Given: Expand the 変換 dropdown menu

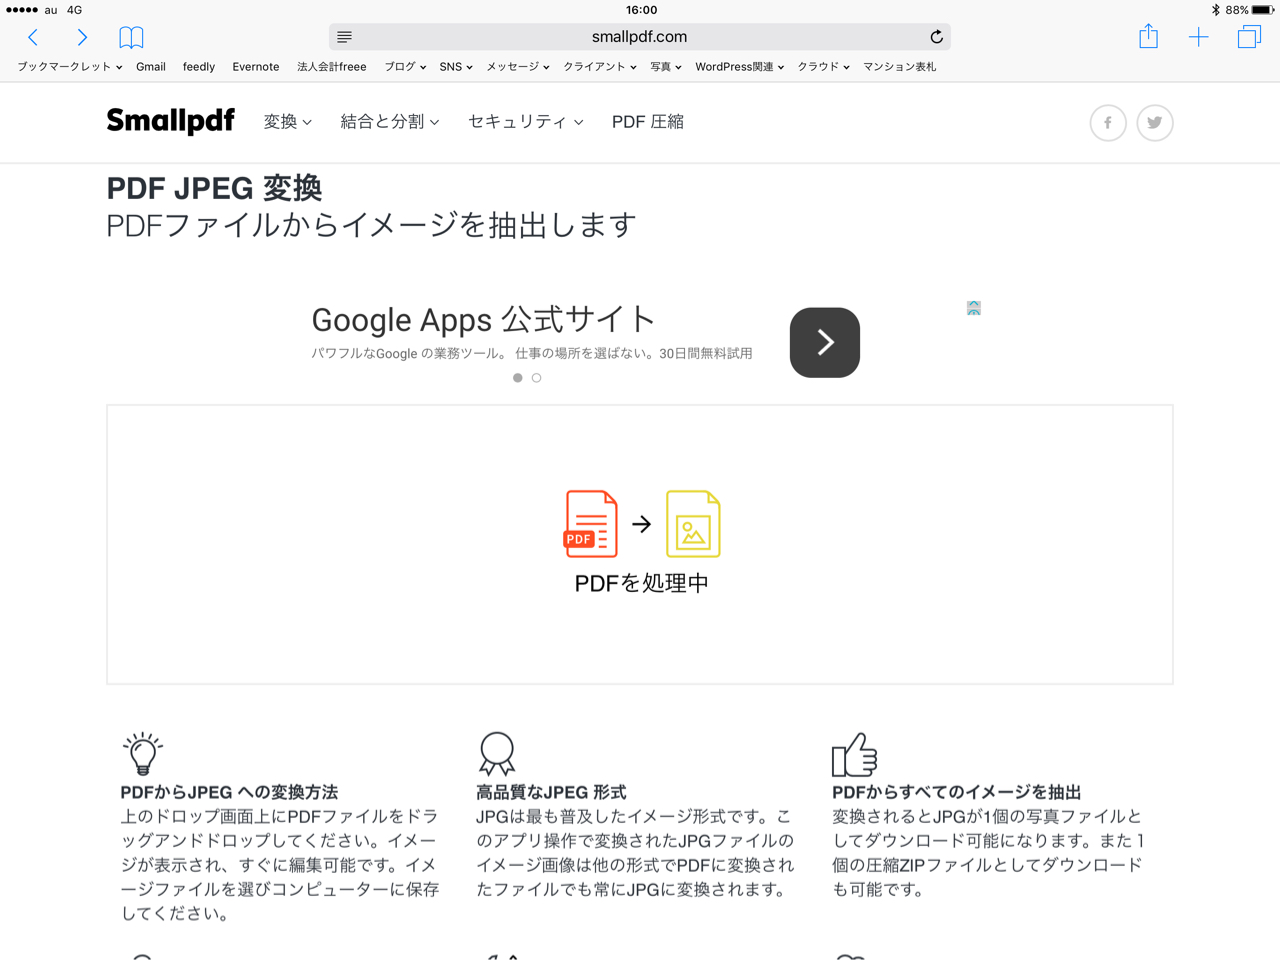Looking at the screenshot, I should [287, 122].
